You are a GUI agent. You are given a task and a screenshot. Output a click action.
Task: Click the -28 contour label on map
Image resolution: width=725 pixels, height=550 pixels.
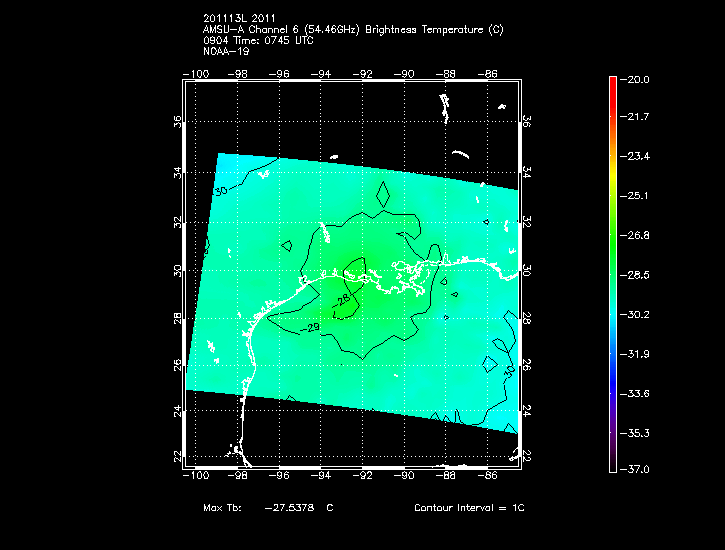click(344, 301)
